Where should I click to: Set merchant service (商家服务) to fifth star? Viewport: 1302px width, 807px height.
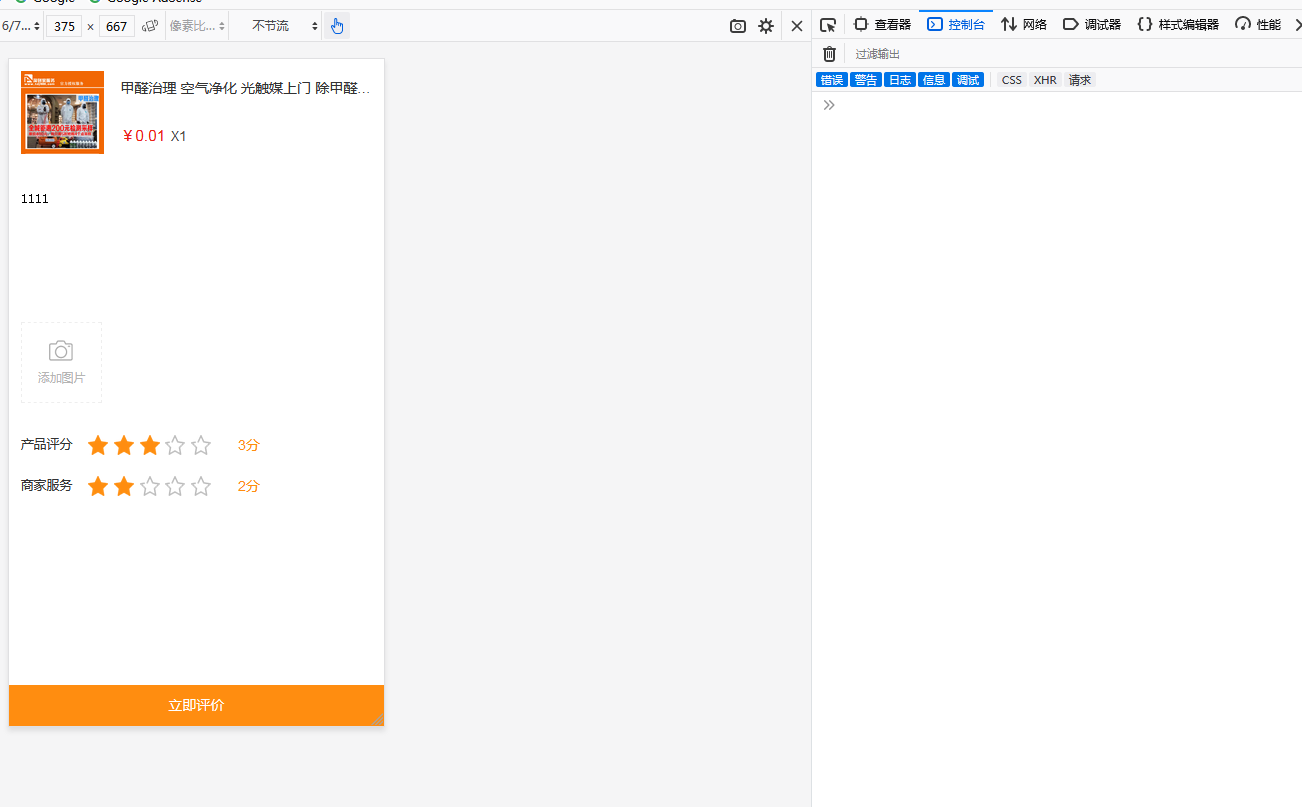pos(201,486)
